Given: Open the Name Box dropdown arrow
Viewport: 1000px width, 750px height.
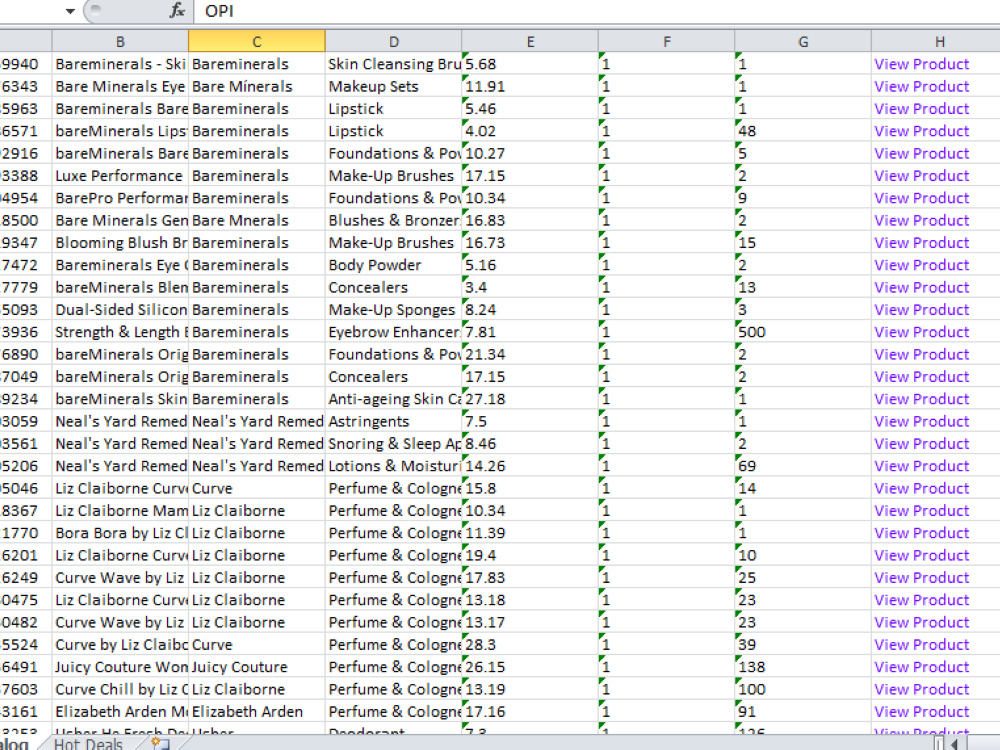Looking at the screenshot, I should tap(70, 11).
